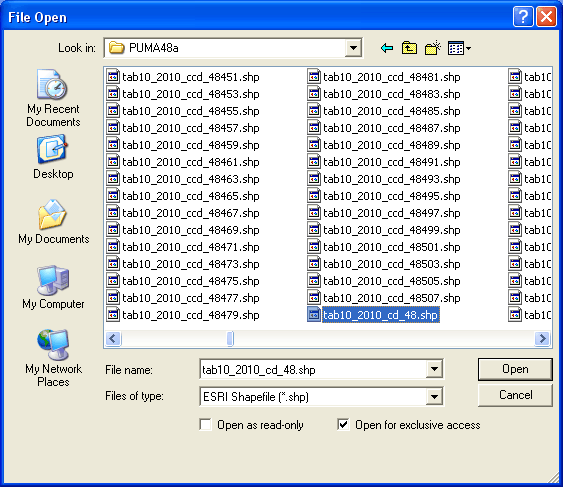The height and width of the screenshot is (487, 563).
Task: Select file name tab10_2010_ccd_48471.shp
Action: pos(191,247)
